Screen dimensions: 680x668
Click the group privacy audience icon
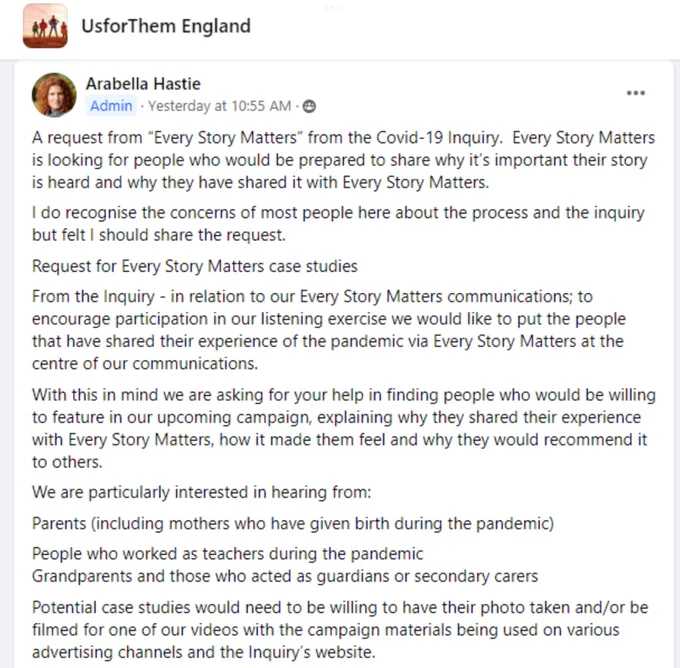(309, 106)
